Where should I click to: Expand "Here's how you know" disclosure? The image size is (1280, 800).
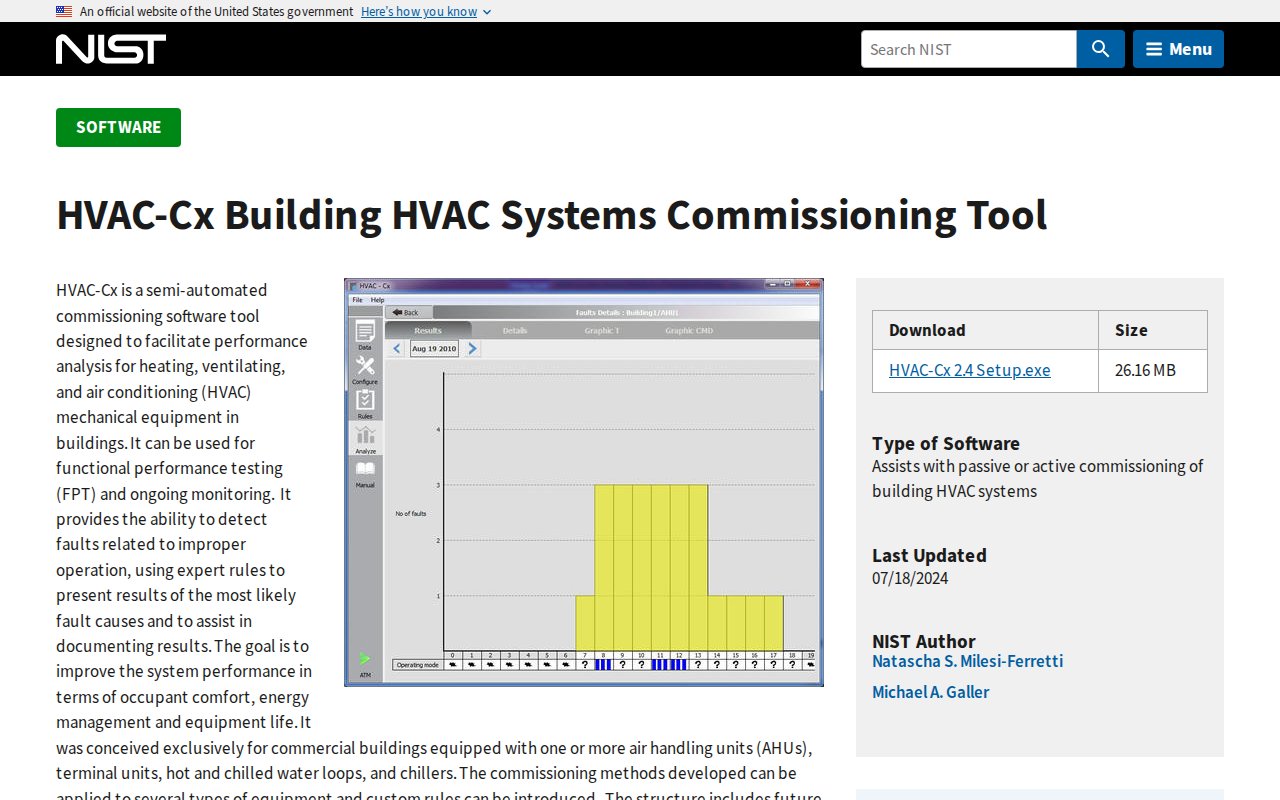click(426, 11)
